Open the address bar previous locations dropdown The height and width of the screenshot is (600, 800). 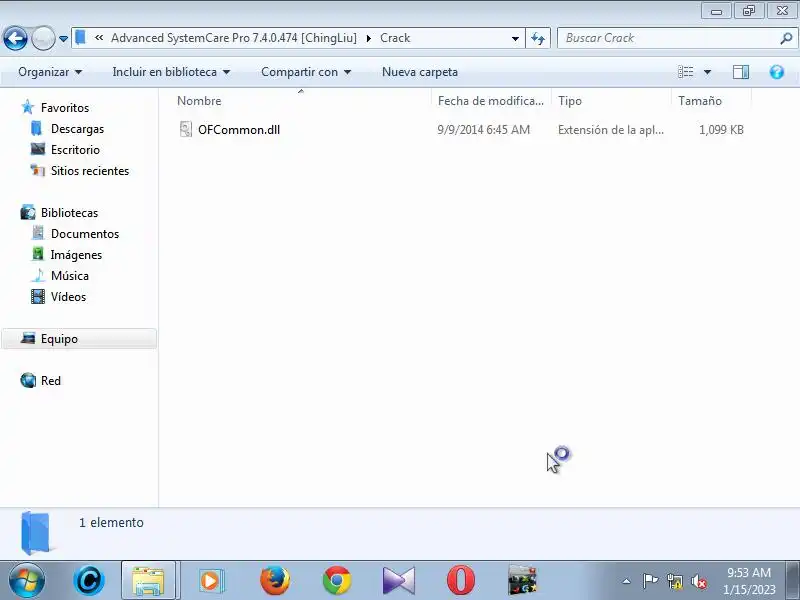[x=515, y=38]
